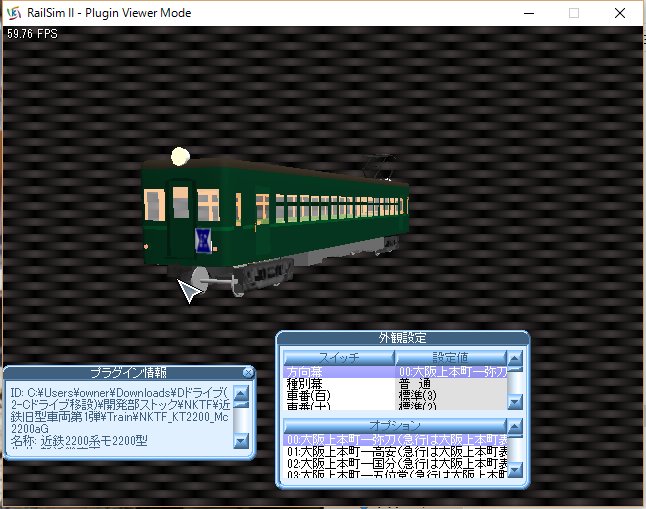This screenshot has height=509, width=646.
Task: Click the up arrow in プラグイン情報 scrollbar
Action: click(x=241, y=392)
